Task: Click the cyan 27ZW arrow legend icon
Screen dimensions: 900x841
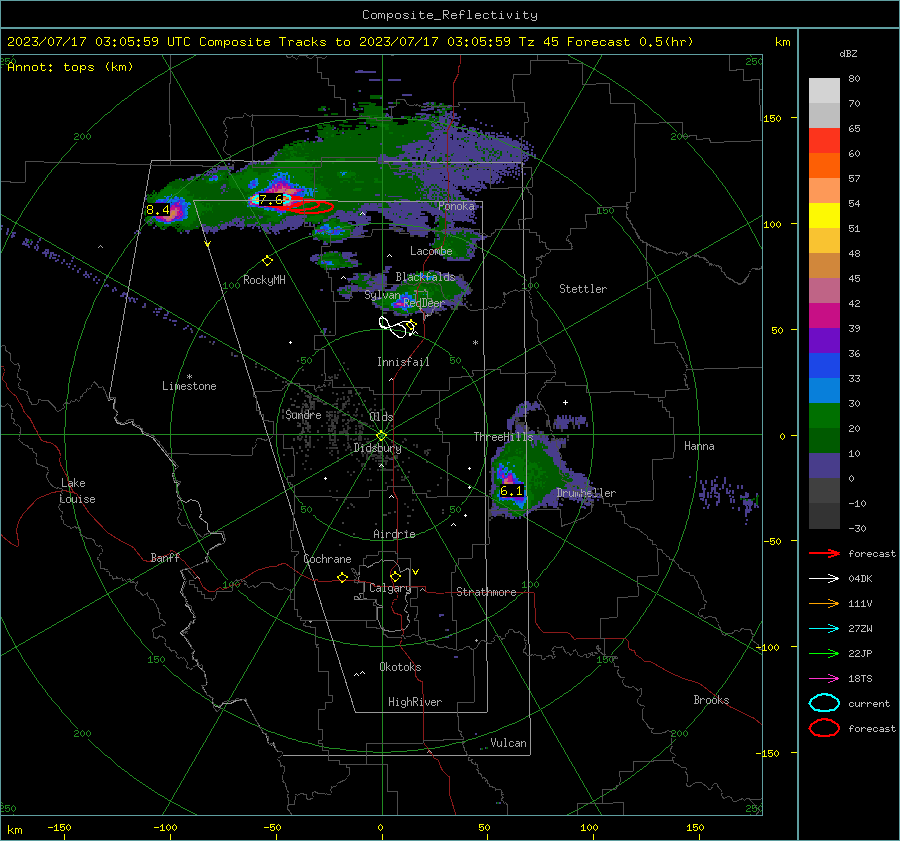Action: (824, 629)
